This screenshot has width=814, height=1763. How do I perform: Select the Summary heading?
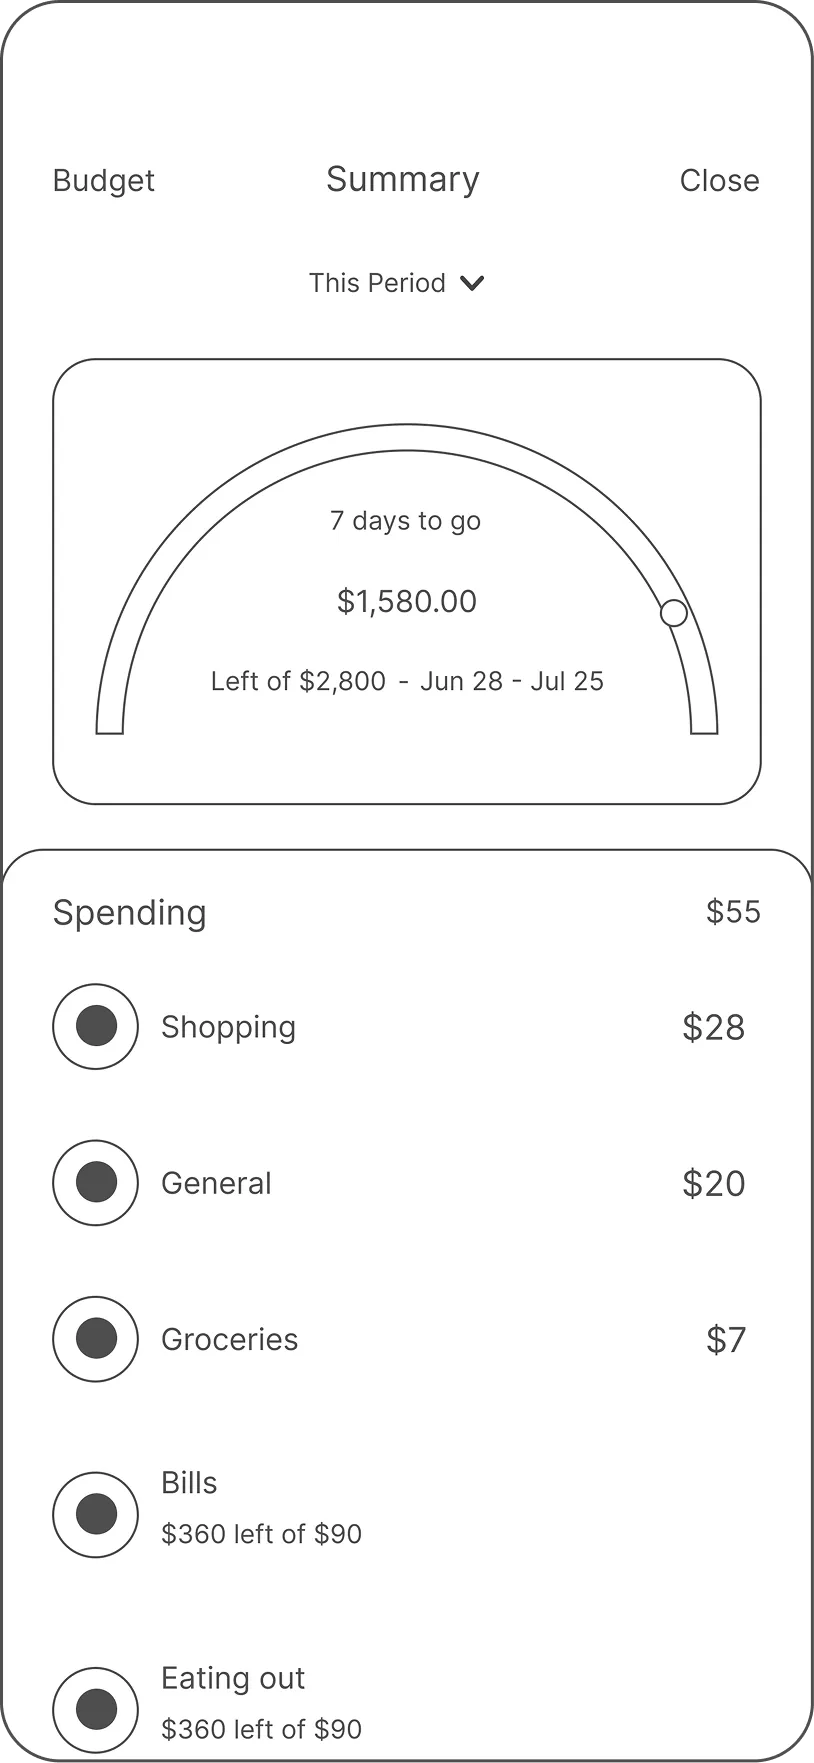(x=403, y=179)
